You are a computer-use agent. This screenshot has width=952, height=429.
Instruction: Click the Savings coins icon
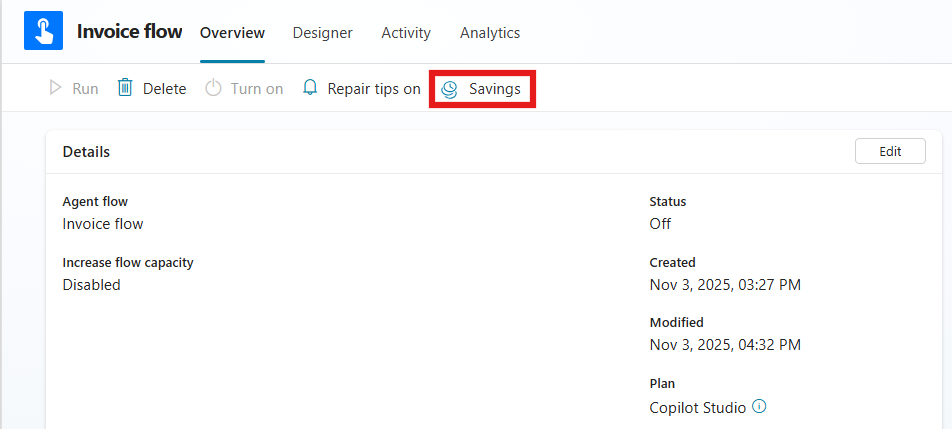(449, 89)
